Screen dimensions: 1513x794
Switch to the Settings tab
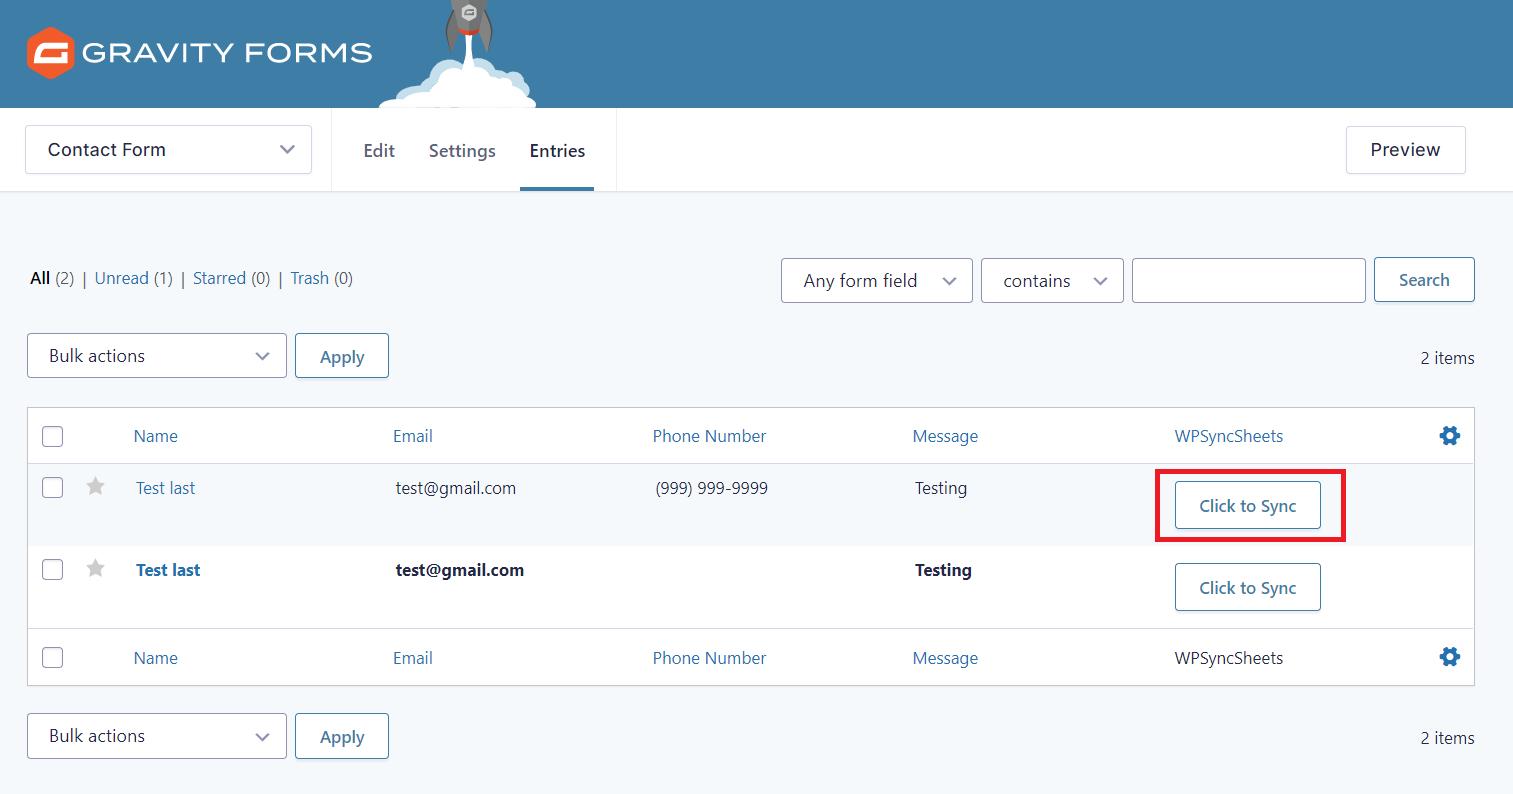462,150
